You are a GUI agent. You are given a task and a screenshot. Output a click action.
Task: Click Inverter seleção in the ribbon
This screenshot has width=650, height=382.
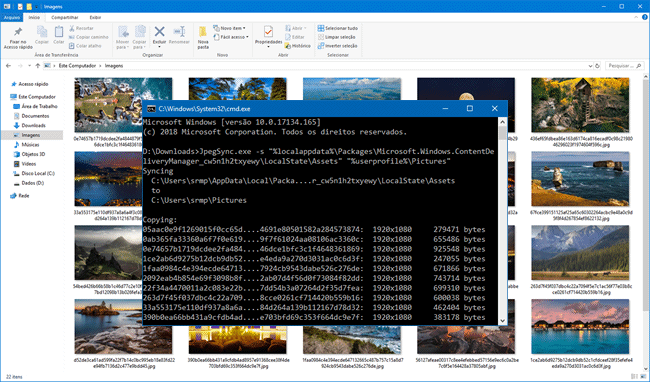tap(337, 46)
